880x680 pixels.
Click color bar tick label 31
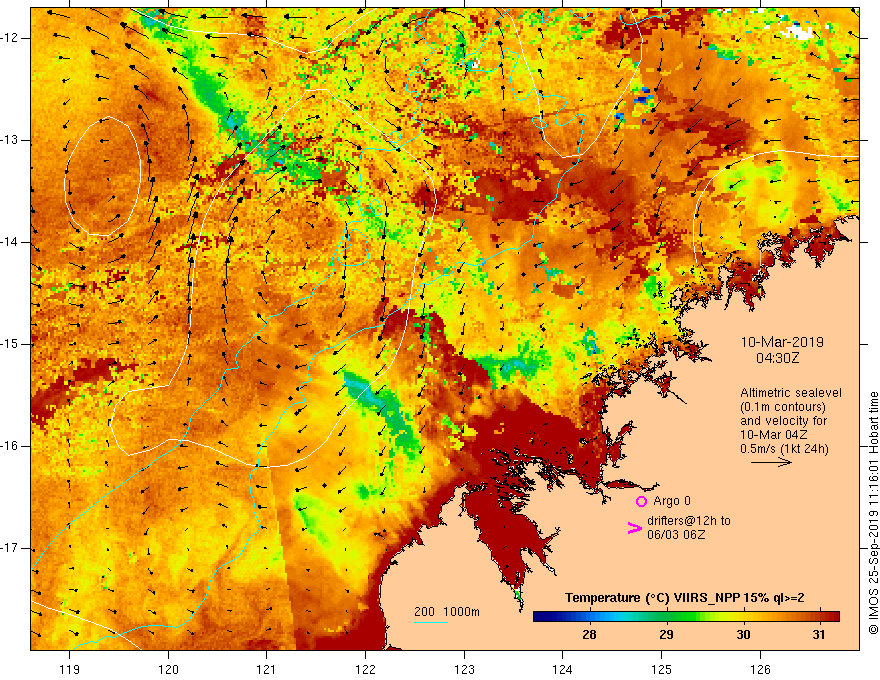(819, 635)
